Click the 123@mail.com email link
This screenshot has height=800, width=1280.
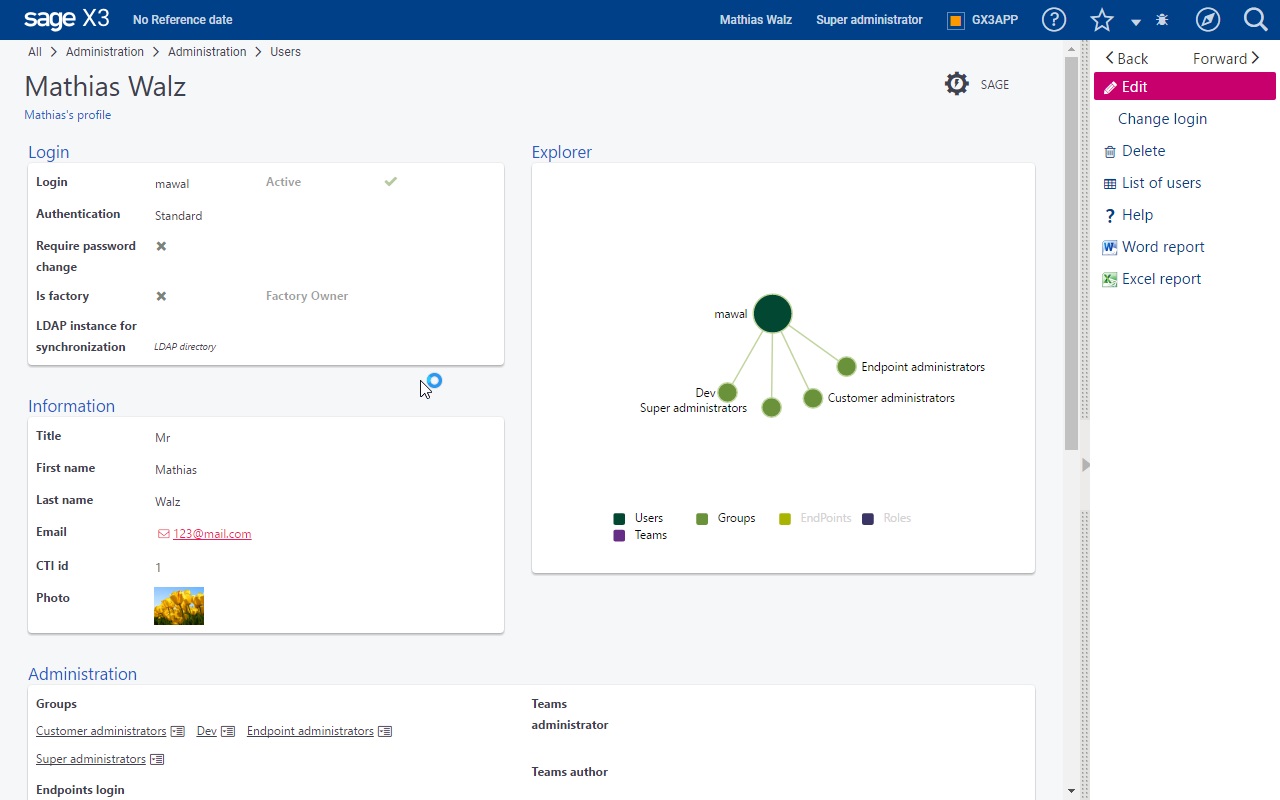211,534
